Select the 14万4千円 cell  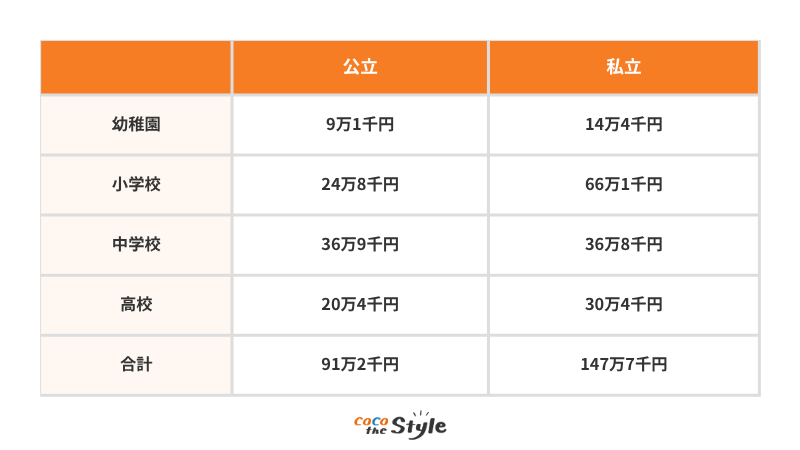point(623,124)
